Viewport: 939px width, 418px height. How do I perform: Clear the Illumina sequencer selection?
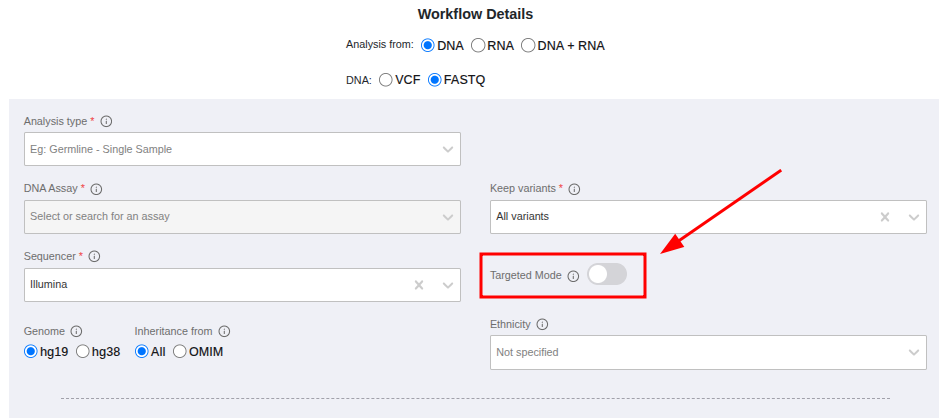click(420, 285)
